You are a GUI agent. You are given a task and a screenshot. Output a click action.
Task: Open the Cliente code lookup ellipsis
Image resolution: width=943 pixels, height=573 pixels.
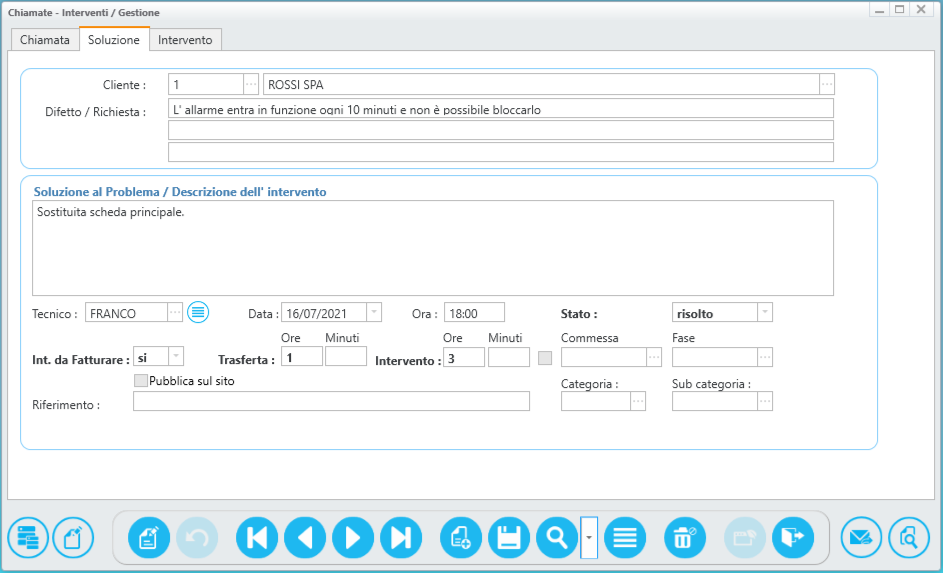coord(251,84)
